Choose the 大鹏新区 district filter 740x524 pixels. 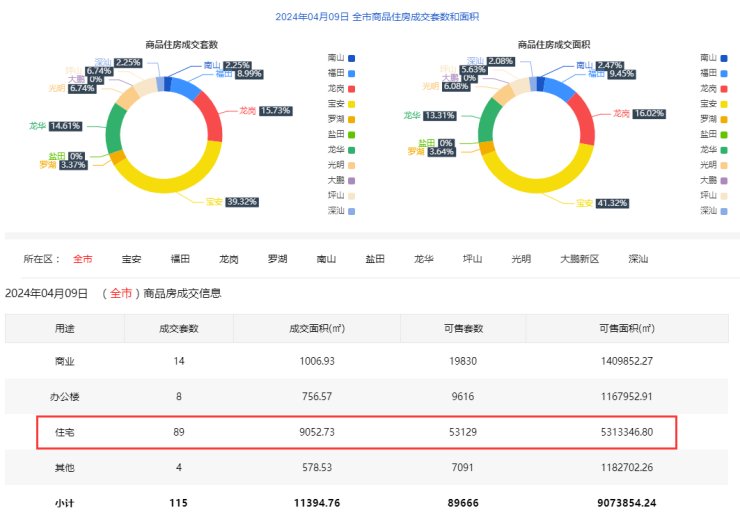[x=579, y=259]
